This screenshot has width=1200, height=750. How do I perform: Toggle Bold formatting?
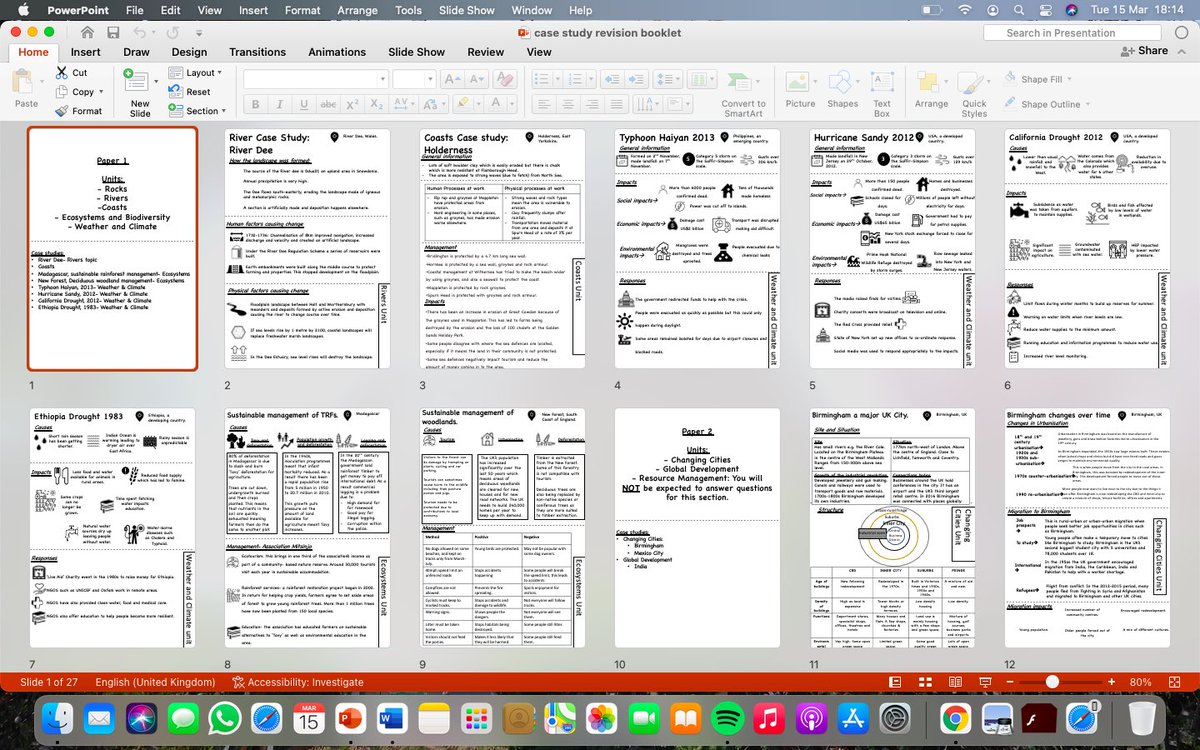[x=255, y=104]
